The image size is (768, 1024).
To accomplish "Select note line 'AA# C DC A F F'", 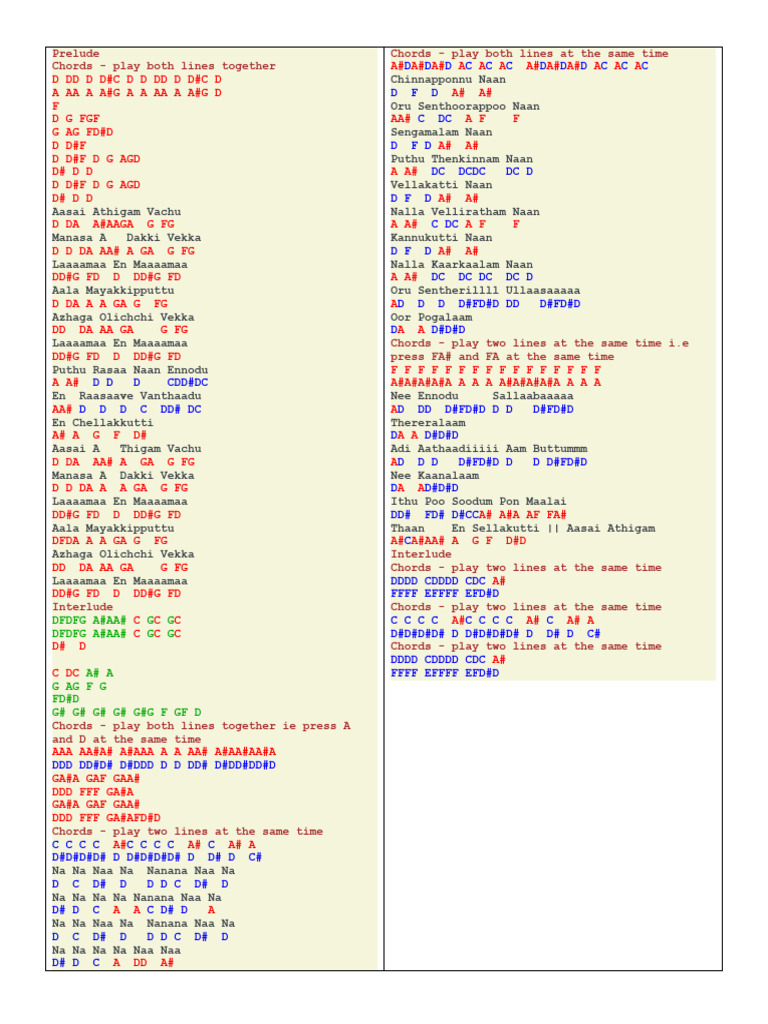I will point(455,119).
